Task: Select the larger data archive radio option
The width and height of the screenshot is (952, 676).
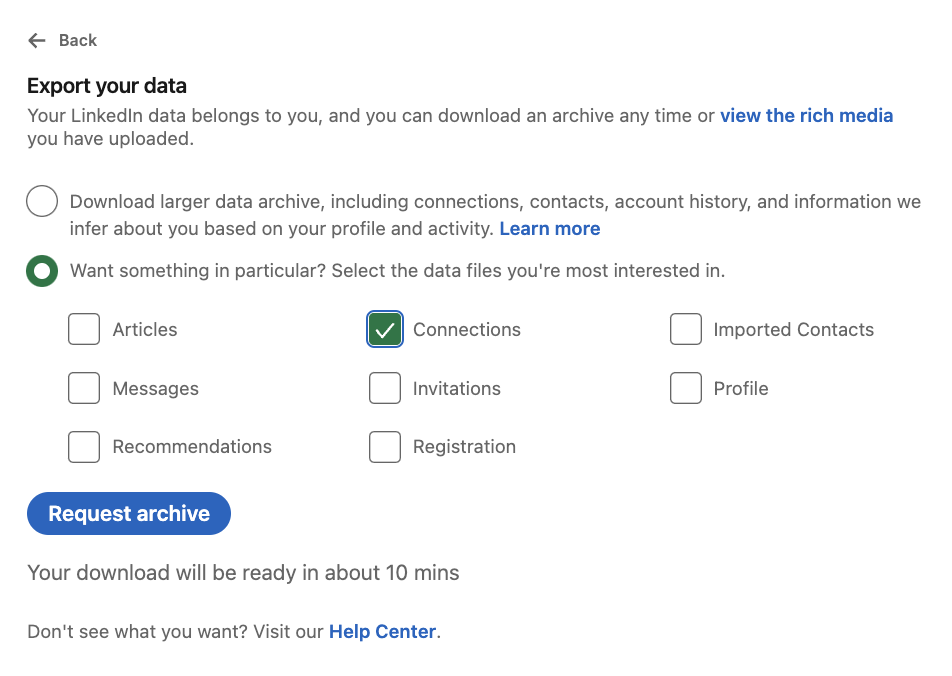Action: (42, 201)
